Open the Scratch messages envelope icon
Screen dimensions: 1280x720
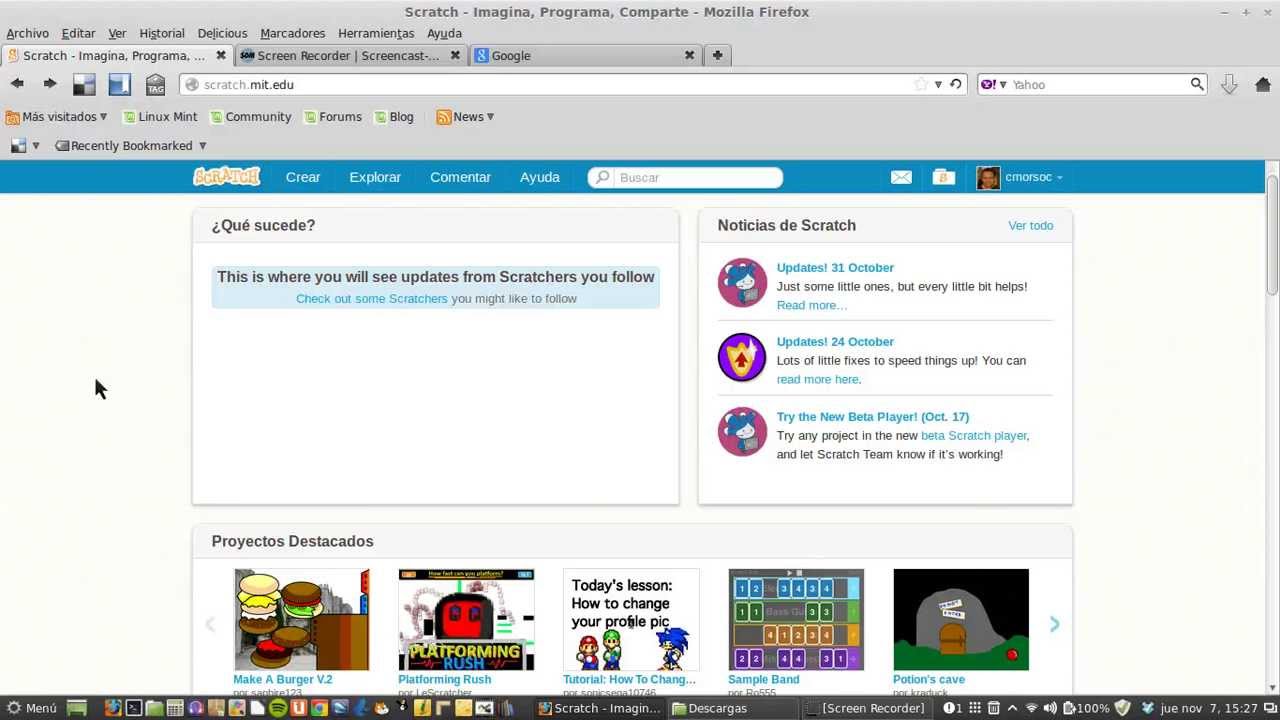click(x=901, y=177)
